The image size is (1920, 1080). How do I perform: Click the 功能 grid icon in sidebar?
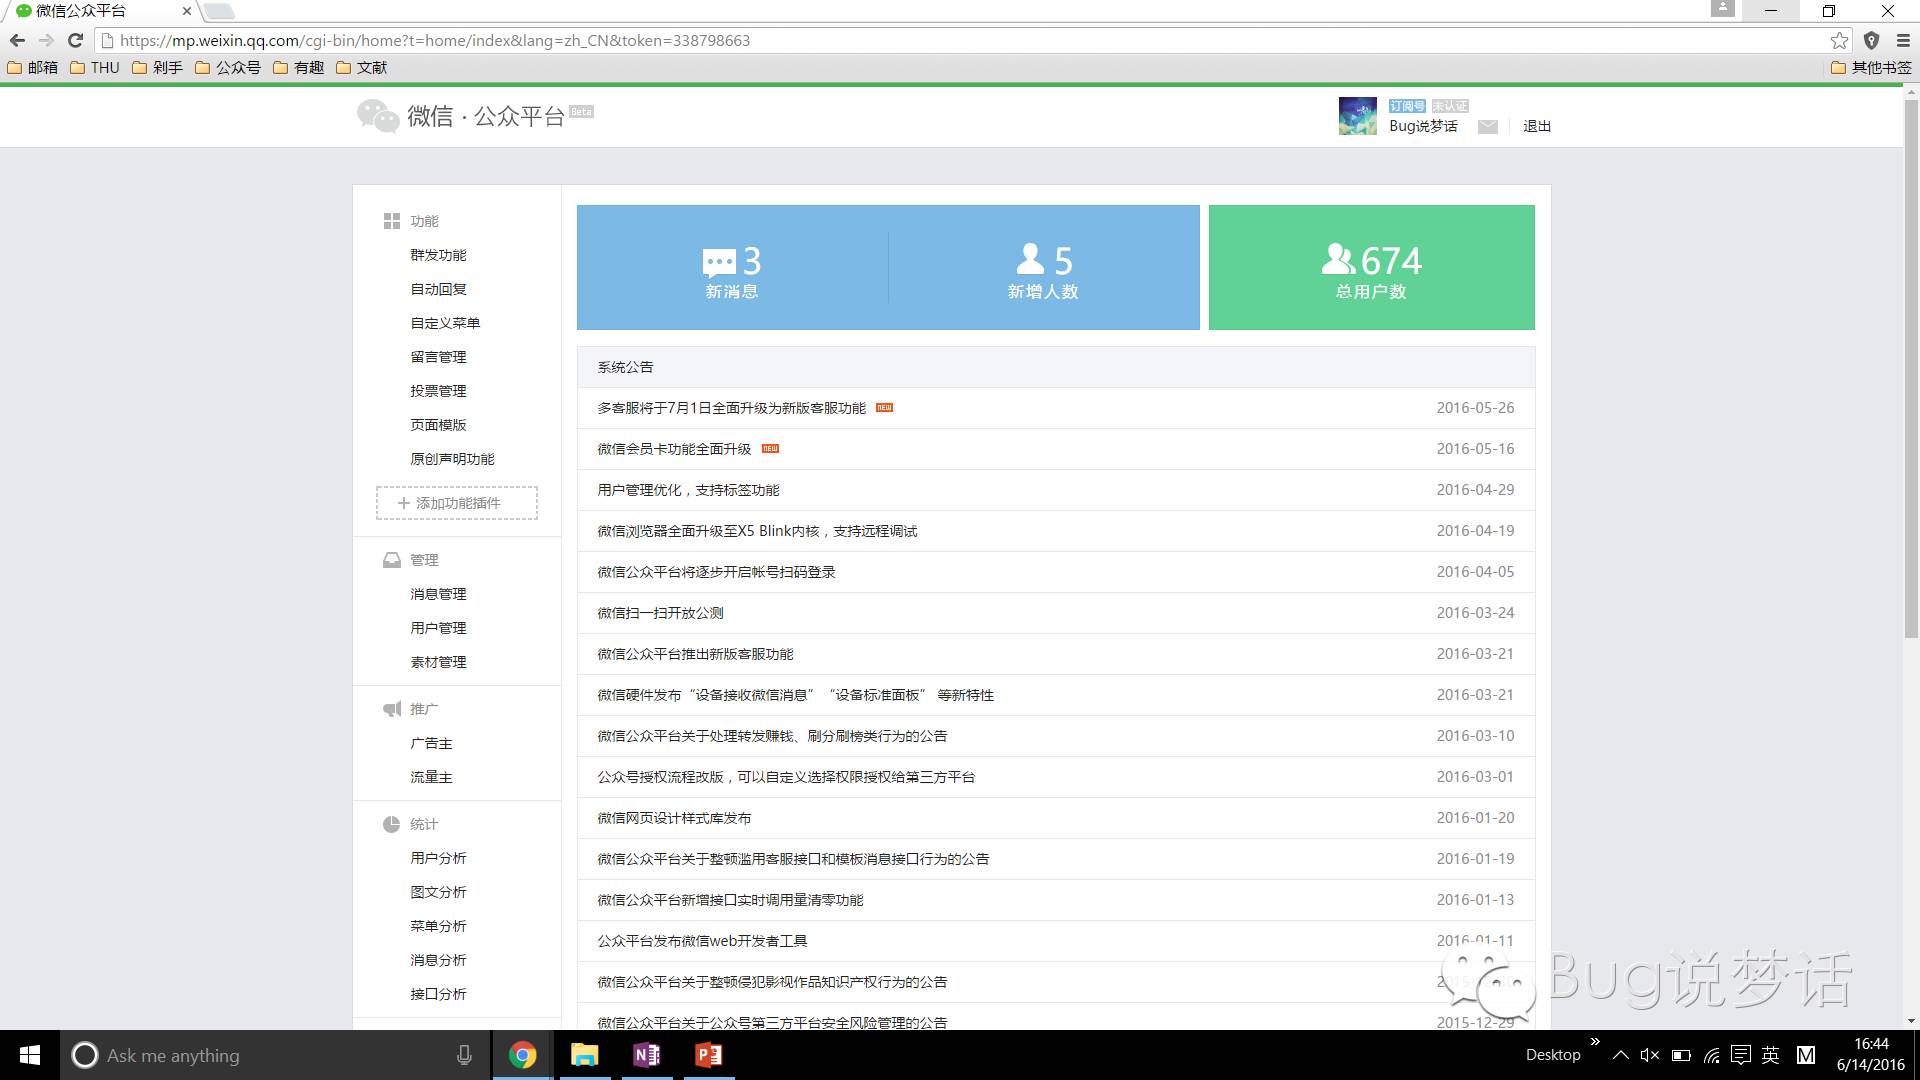click(x=392, y=221)
